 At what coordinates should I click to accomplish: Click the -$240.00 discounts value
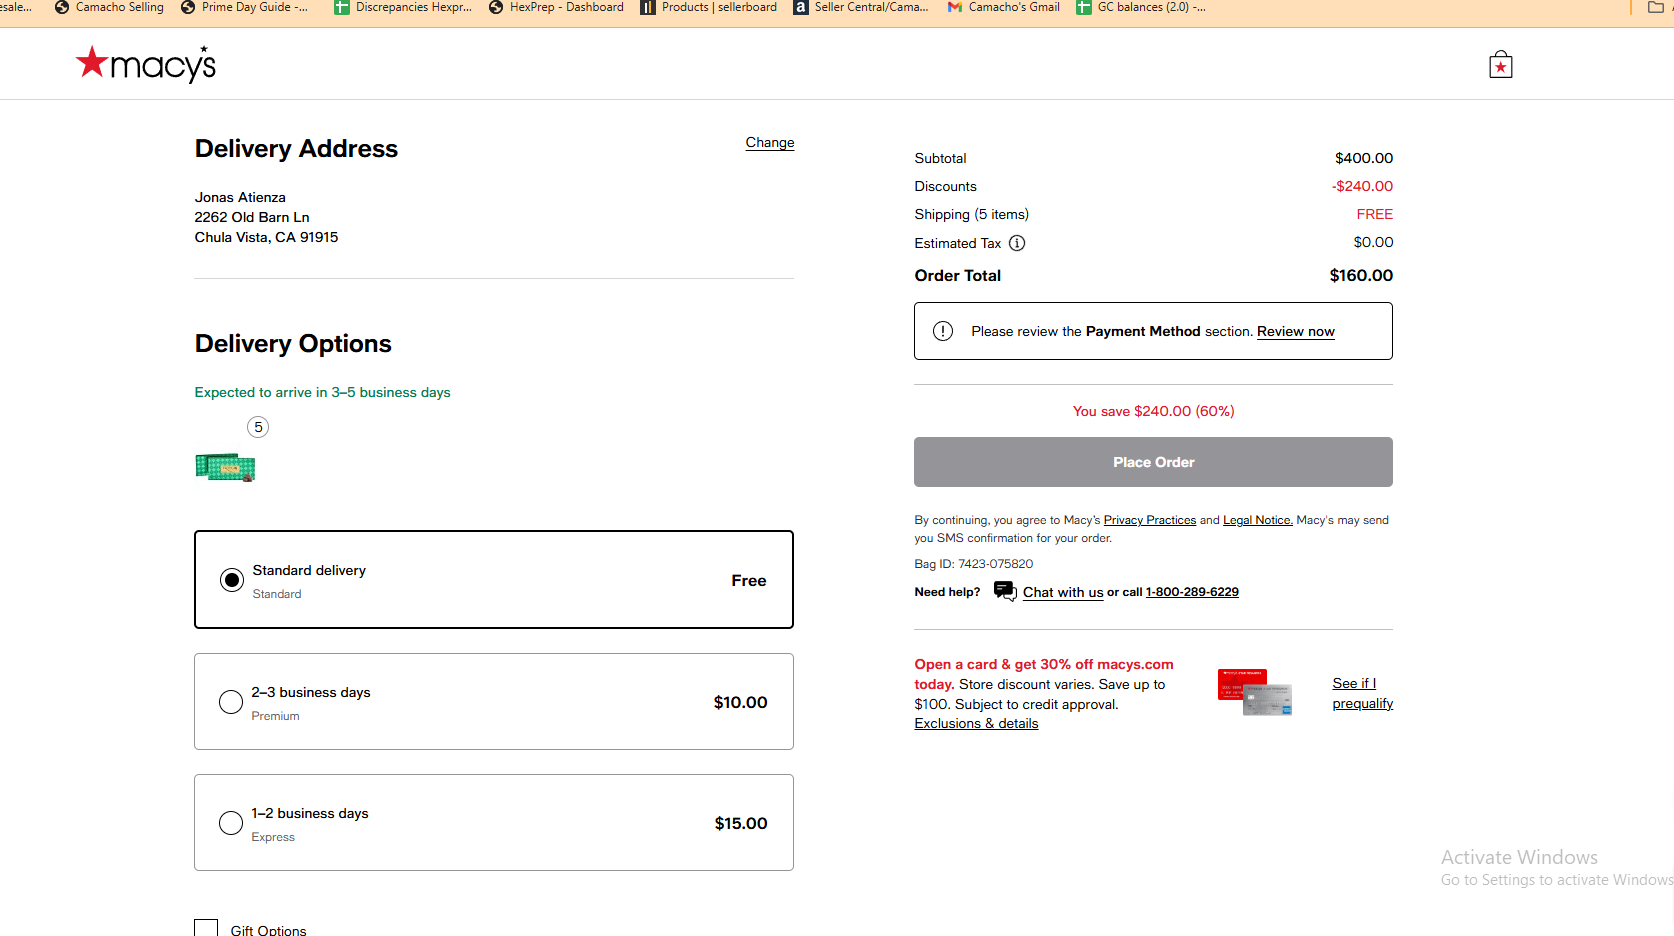click(x=1362, y=186)
